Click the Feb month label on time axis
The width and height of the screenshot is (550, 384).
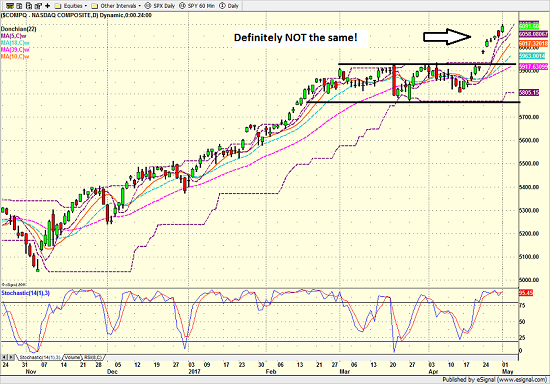(x=270, y=371)
